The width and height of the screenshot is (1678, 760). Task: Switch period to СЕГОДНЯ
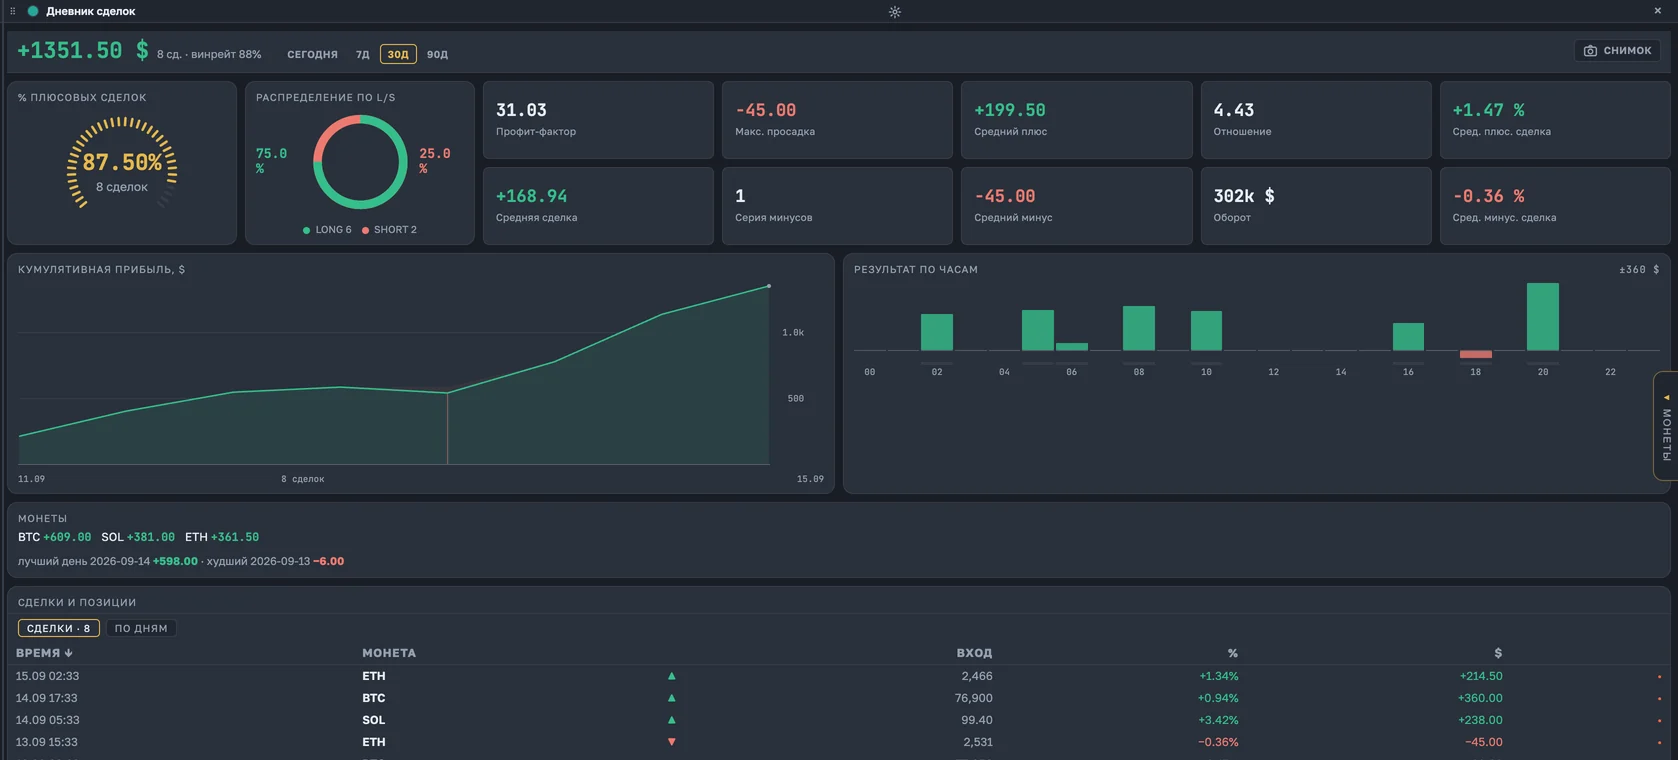coord(312,54)
